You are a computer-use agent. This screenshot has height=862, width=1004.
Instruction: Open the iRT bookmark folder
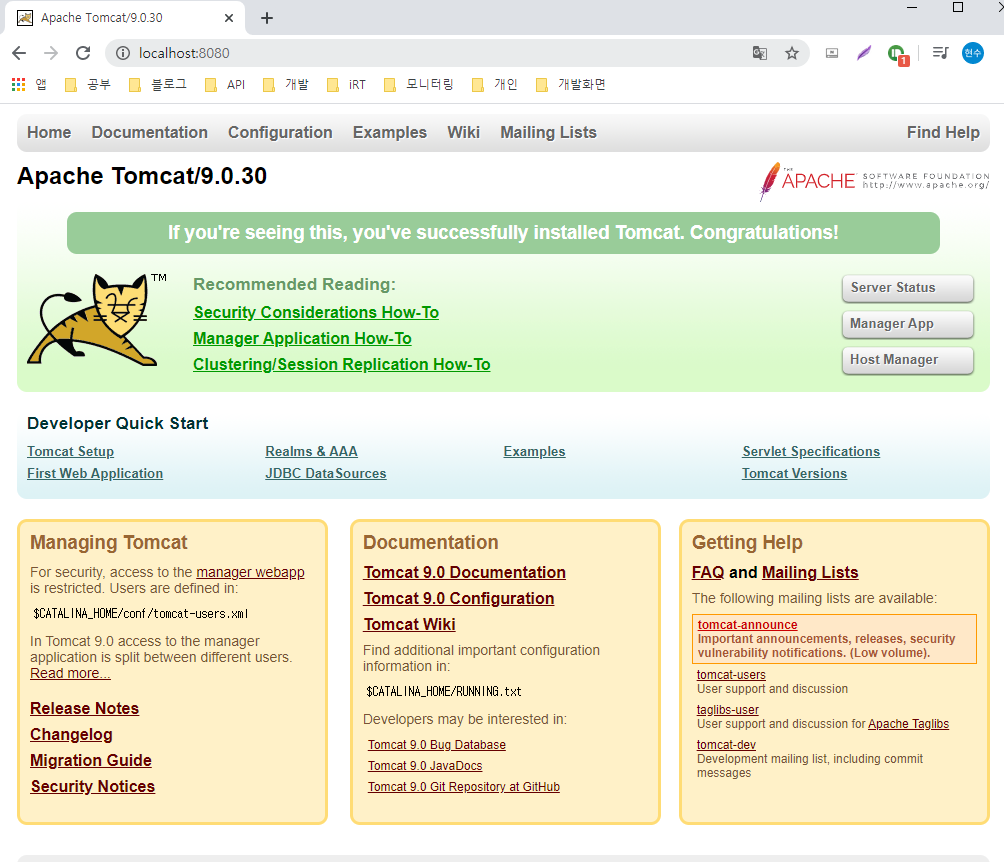coord(346,85)
